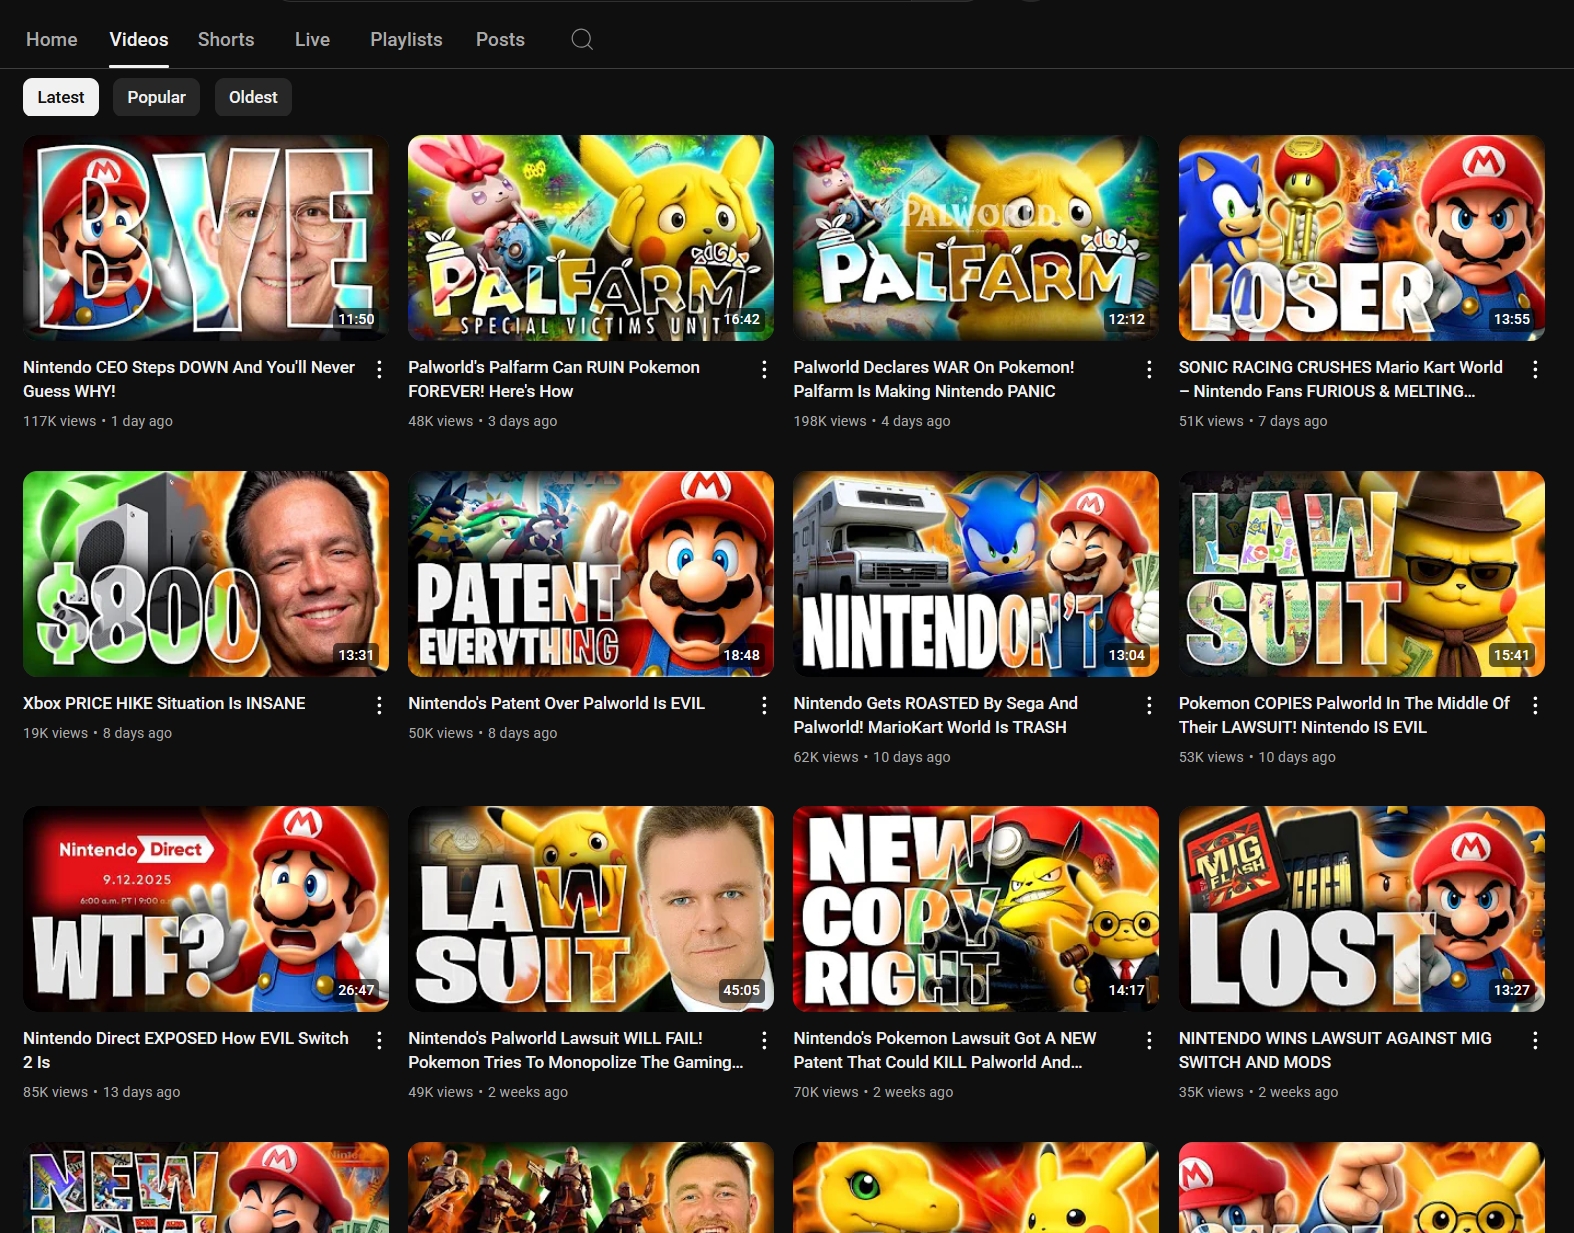Click '85K views • 13 days ago' text

coord(102,1092)
